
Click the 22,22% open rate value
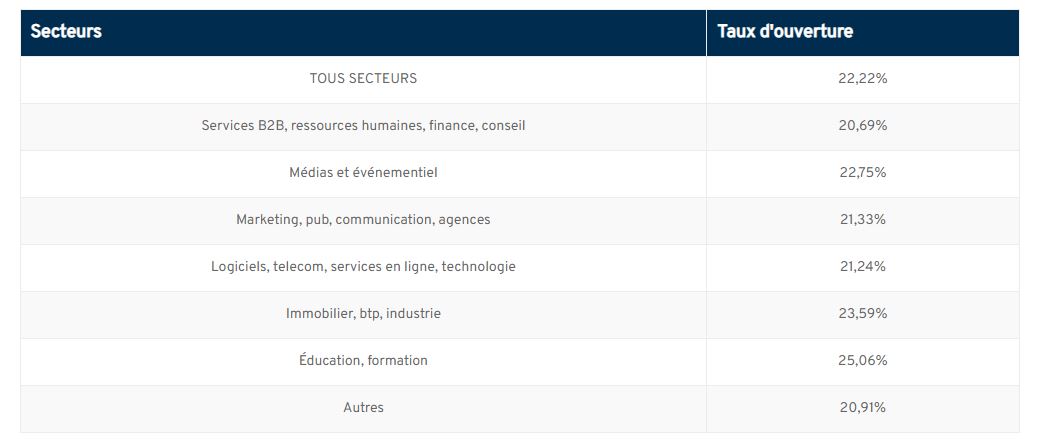pos(862,78)
